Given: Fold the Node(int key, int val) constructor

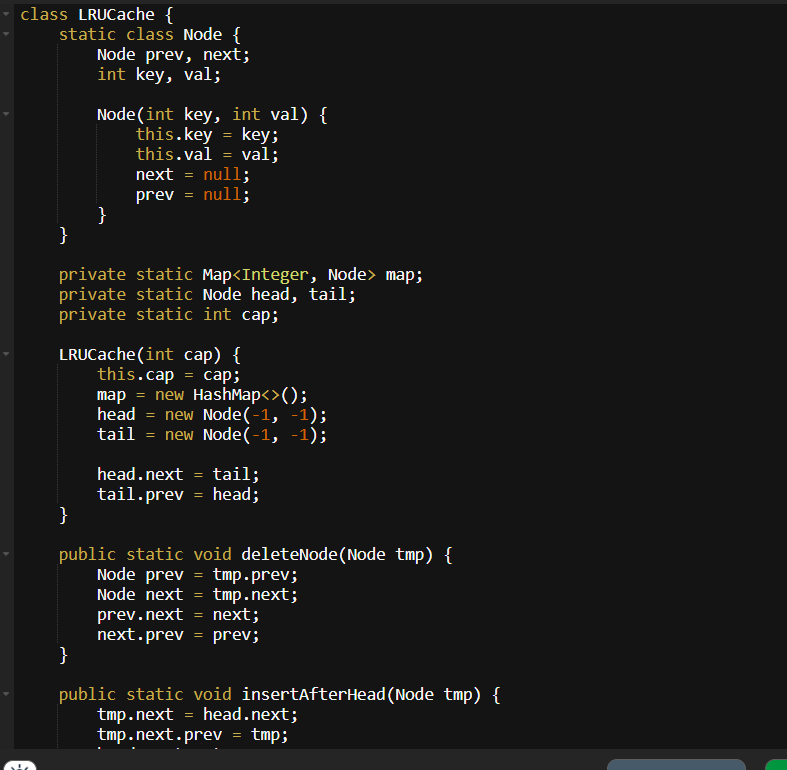Looking at the screenshot, I should tap(6, 114).
